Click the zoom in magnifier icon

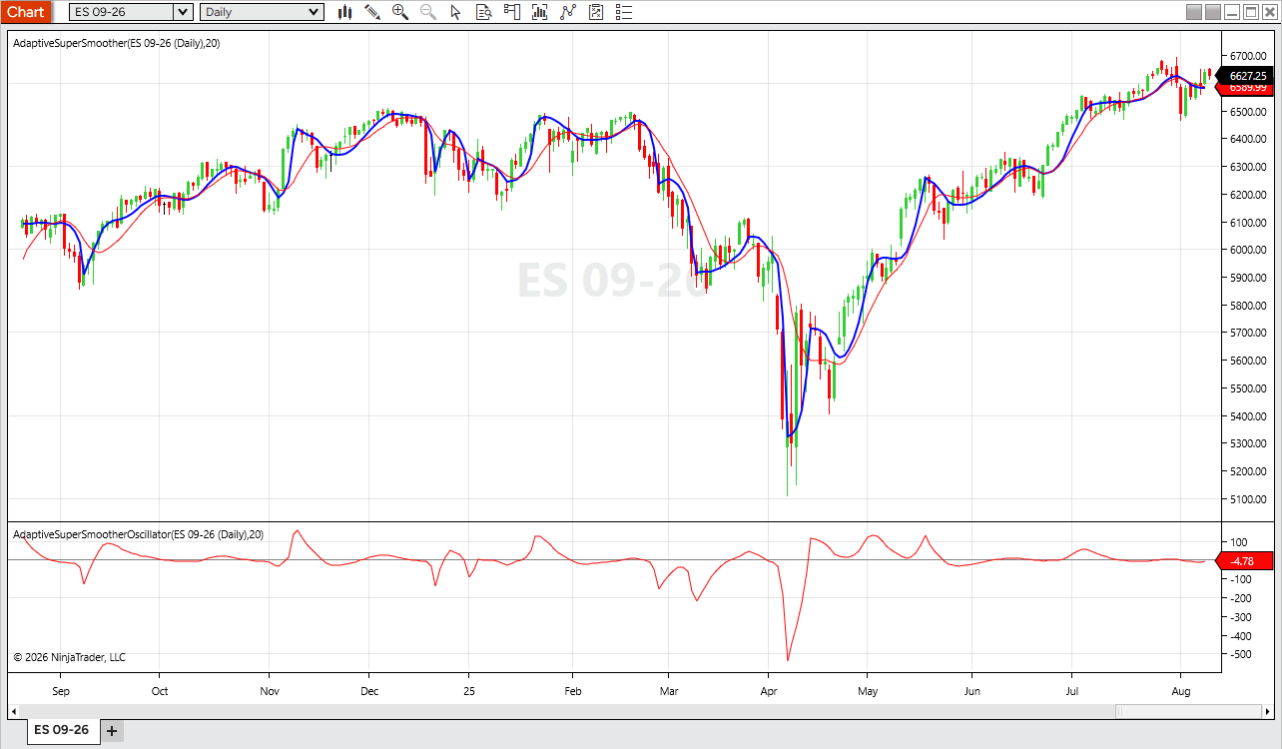[x=400, y=12]
